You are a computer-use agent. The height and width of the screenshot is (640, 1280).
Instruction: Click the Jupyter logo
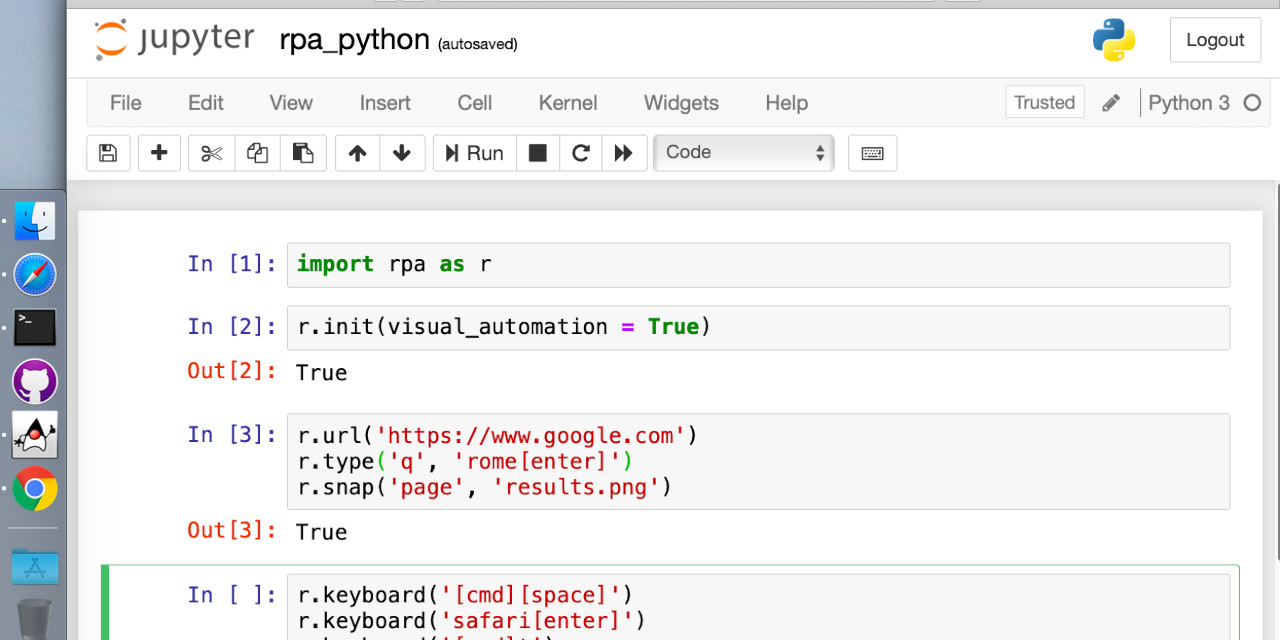tap(173, 40)
